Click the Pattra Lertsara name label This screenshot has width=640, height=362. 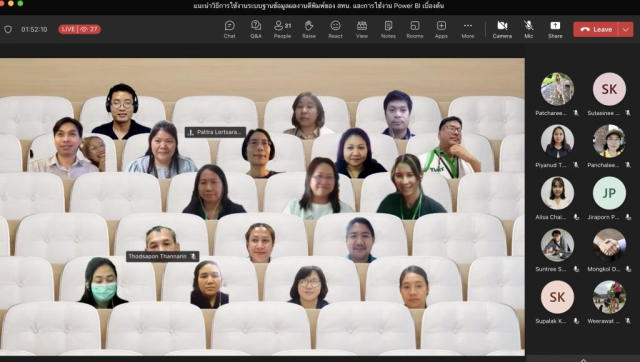point(216,132)
